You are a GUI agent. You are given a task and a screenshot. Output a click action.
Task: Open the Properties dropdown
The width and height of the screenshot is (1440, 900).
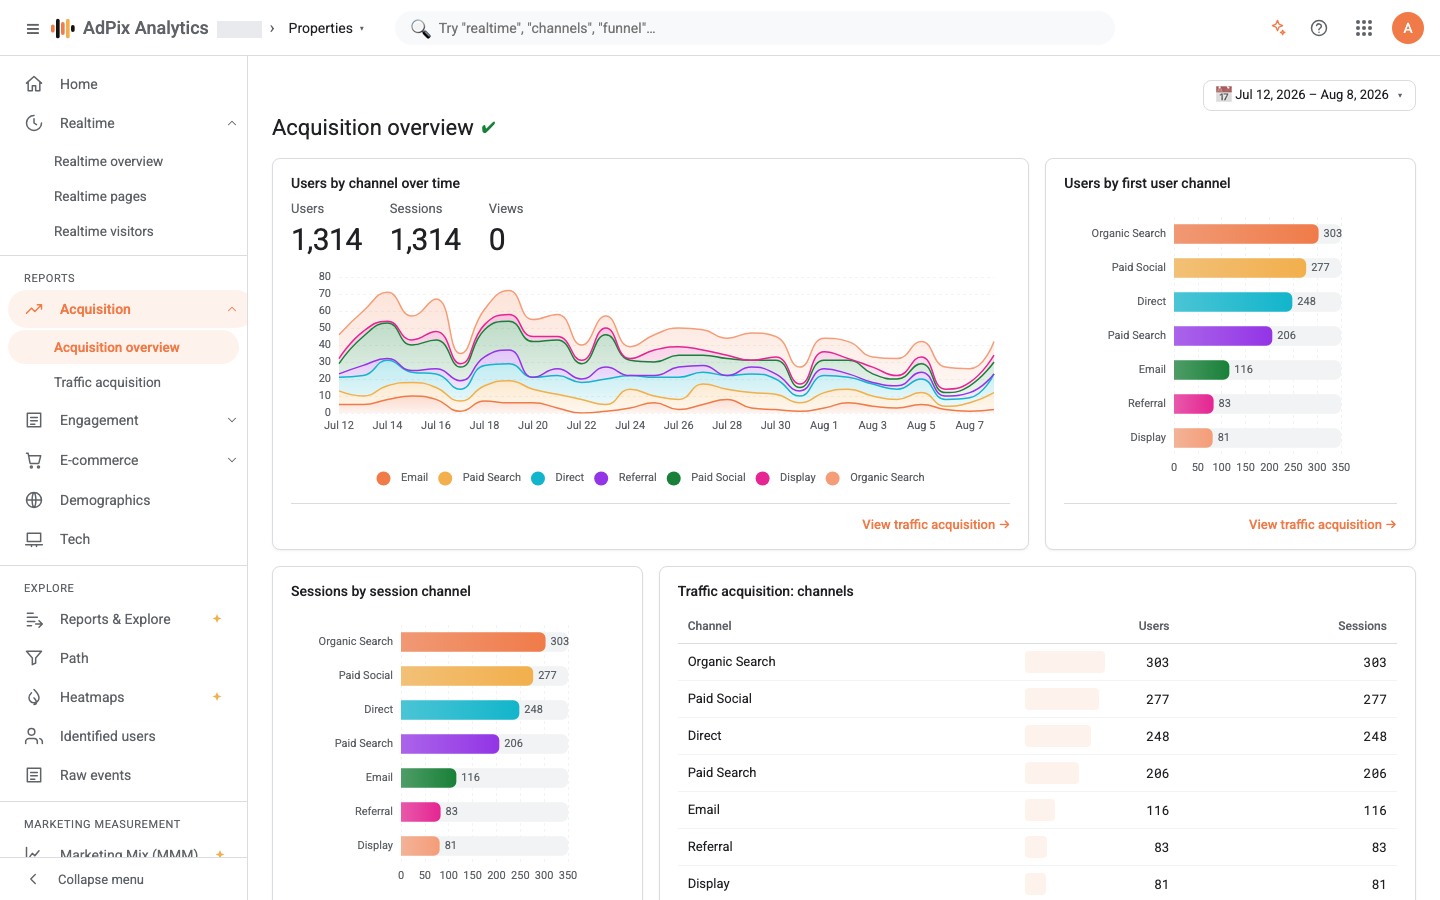[x=327, y=28]
